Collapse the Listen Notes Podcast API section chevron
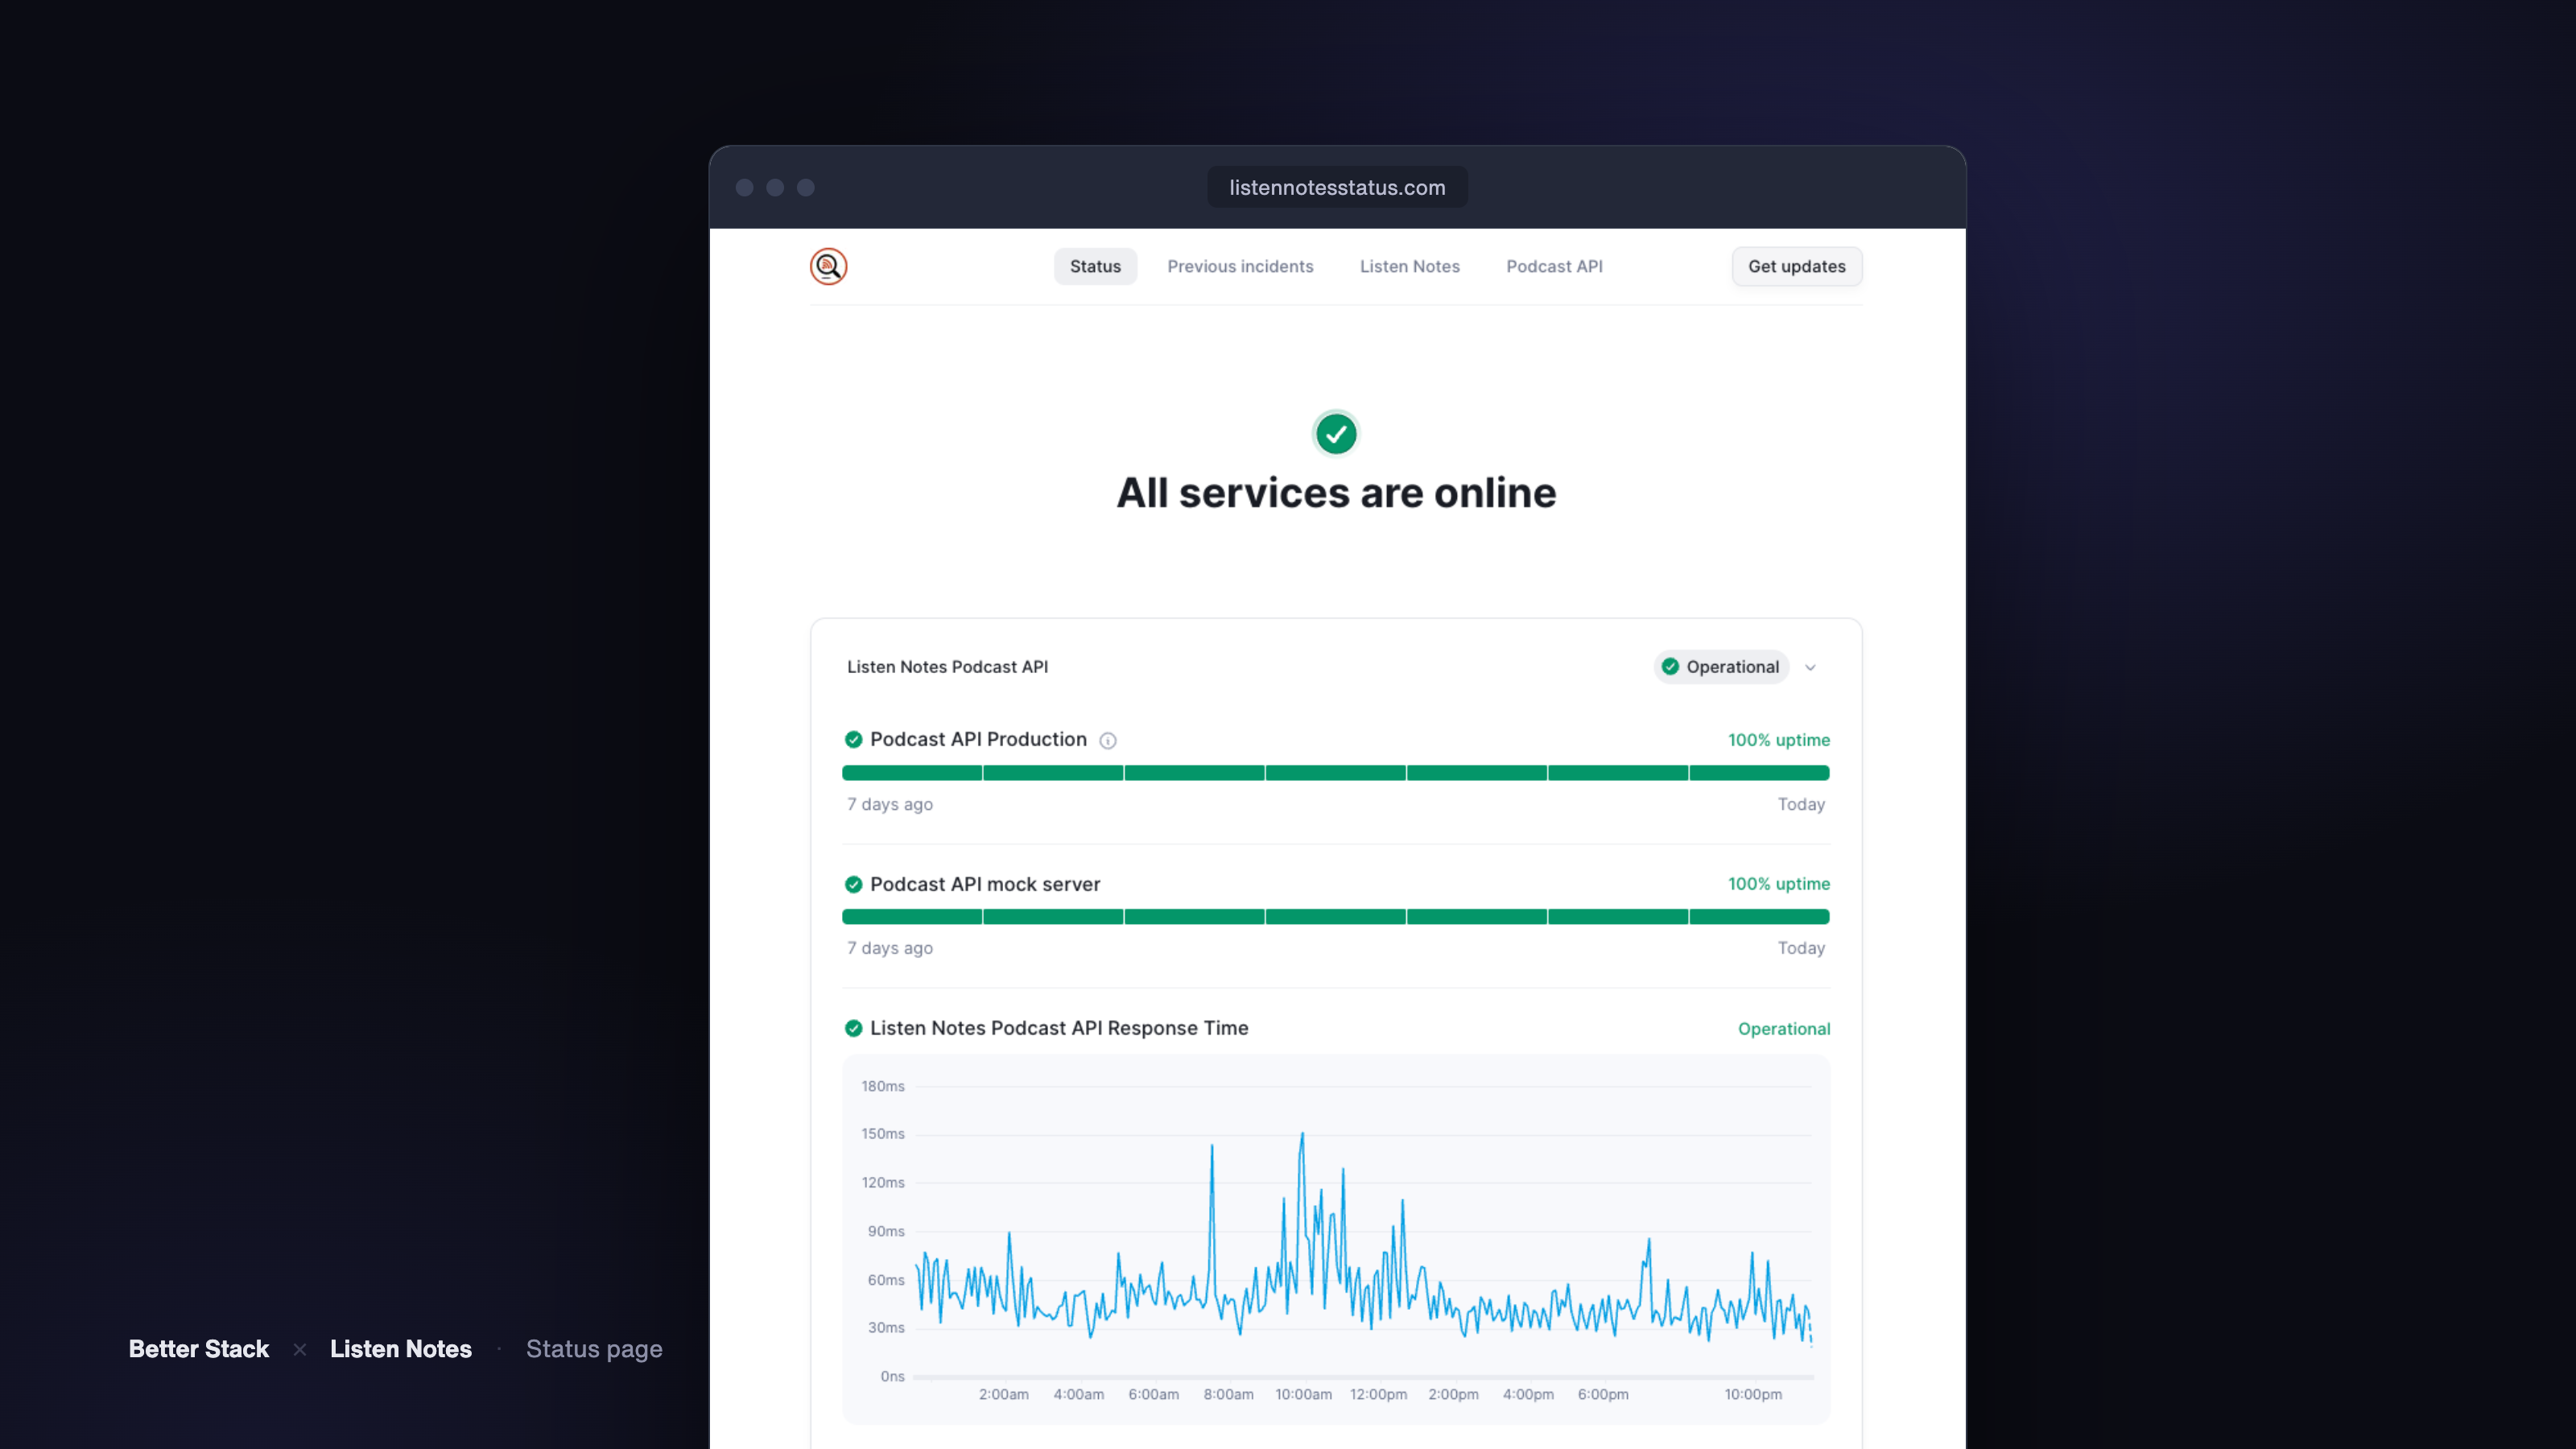The image size is (2576, 1449). (x=1810, y=667)
